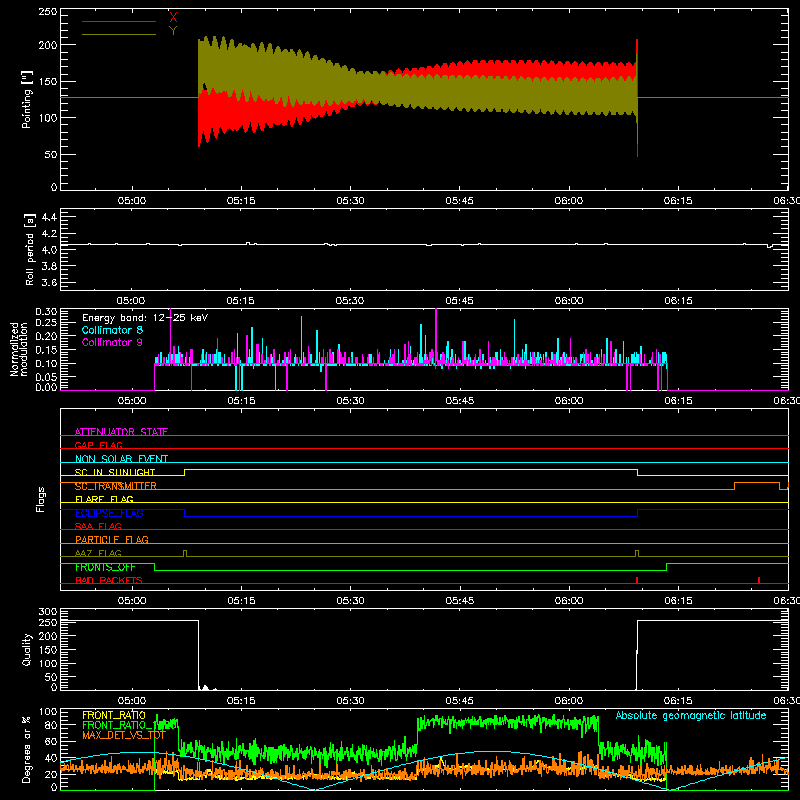Click the ATTENUATOR_STATE flag label
The width and height of the screenshot is (800, 800).
121,432
